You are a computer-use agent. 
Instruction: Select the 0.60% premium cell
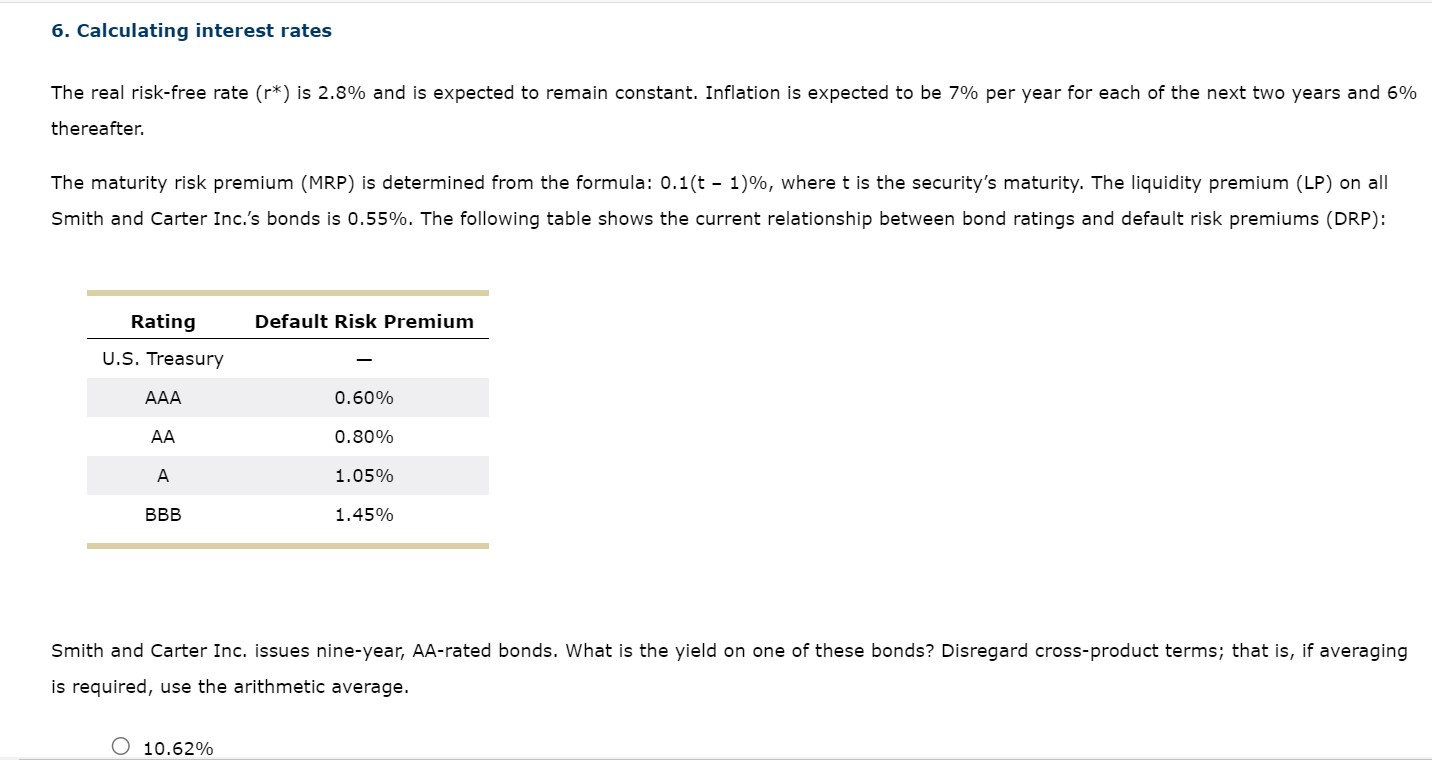[x=364, y=397]
